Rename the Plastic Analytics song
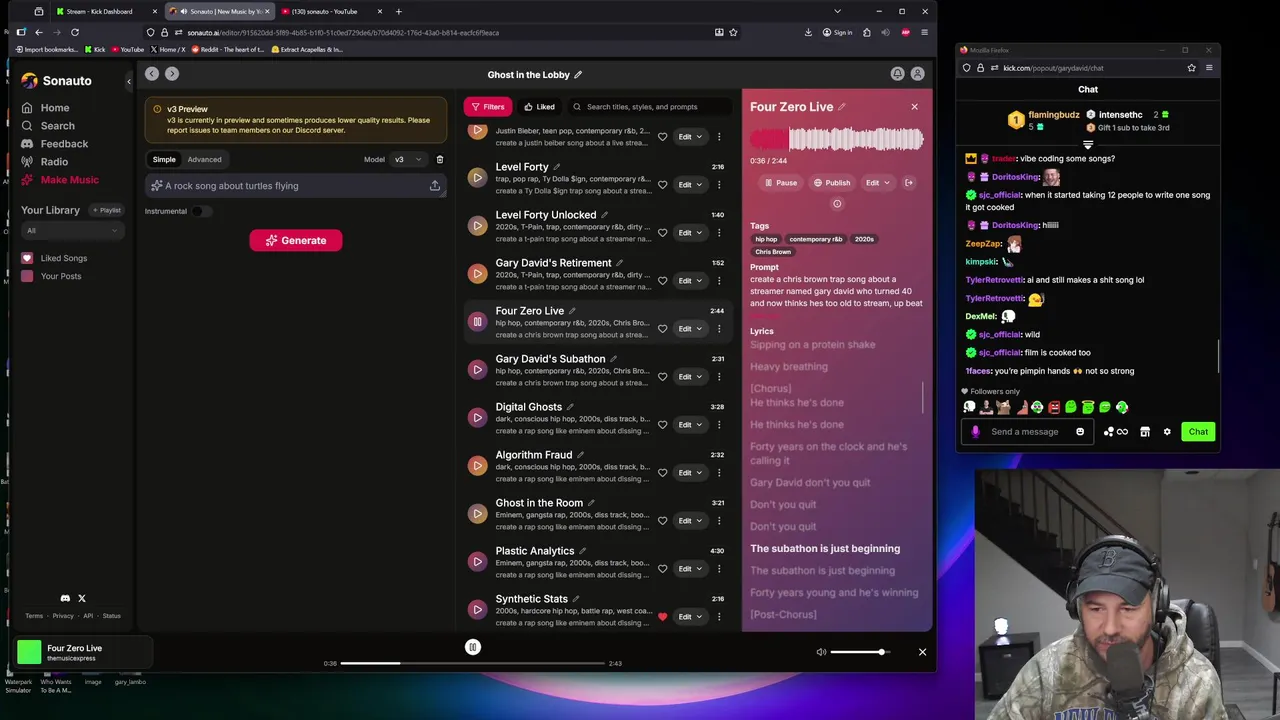Image resolution: width=1280 pixels, height=720 pixels. tap(583, 551)
